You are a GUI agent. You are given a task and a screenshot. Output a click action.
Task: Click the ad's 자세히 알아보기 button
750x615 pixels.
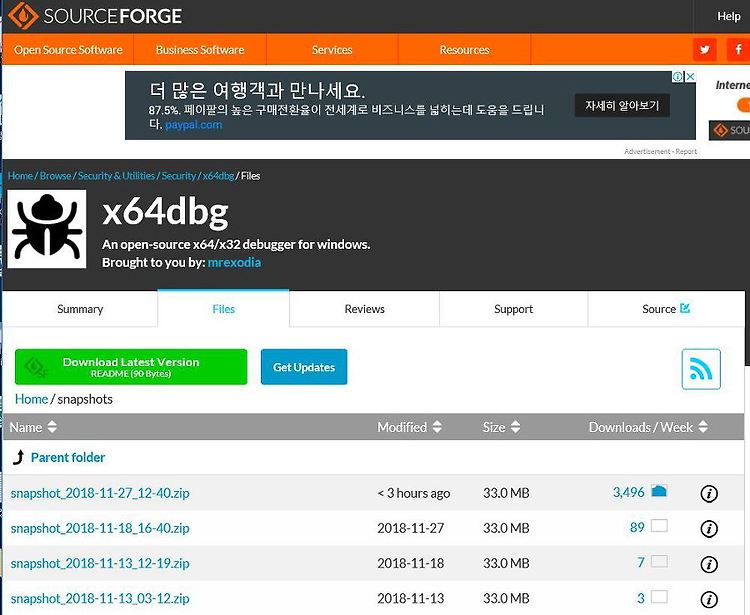coord(622,105)
